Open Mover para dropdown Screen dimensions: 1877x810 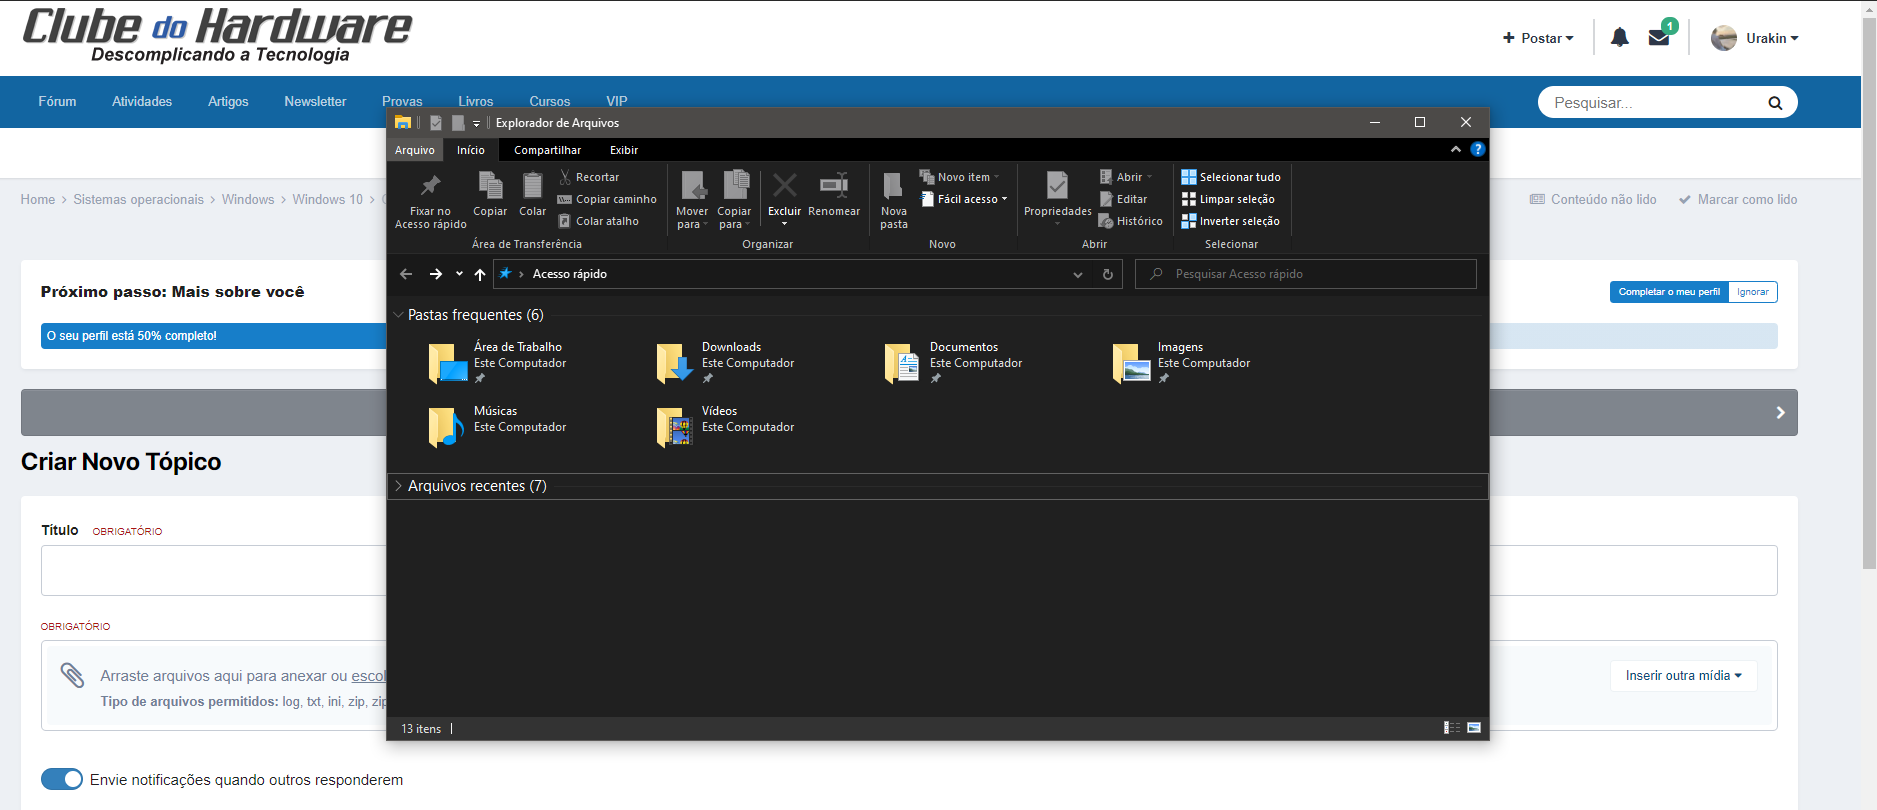pyautogui.click(x=692, y=200)
